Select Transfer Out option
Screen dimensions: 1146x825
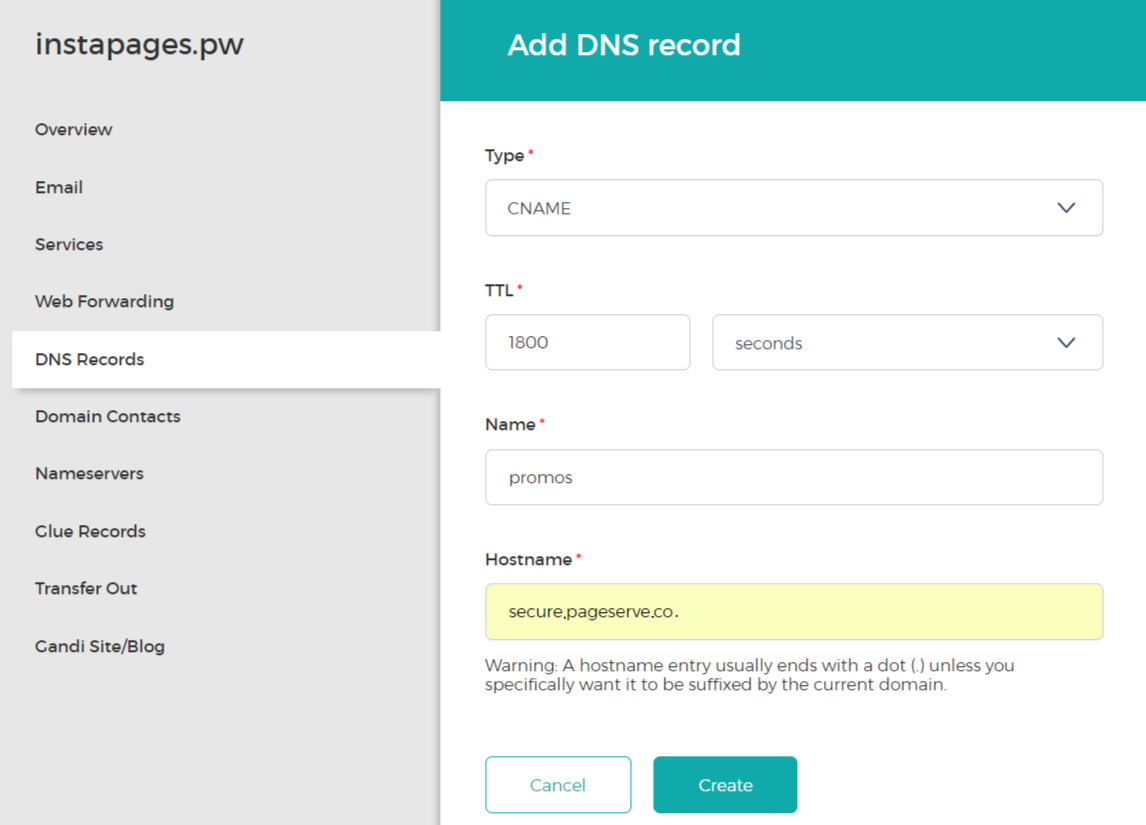(86, 589)
